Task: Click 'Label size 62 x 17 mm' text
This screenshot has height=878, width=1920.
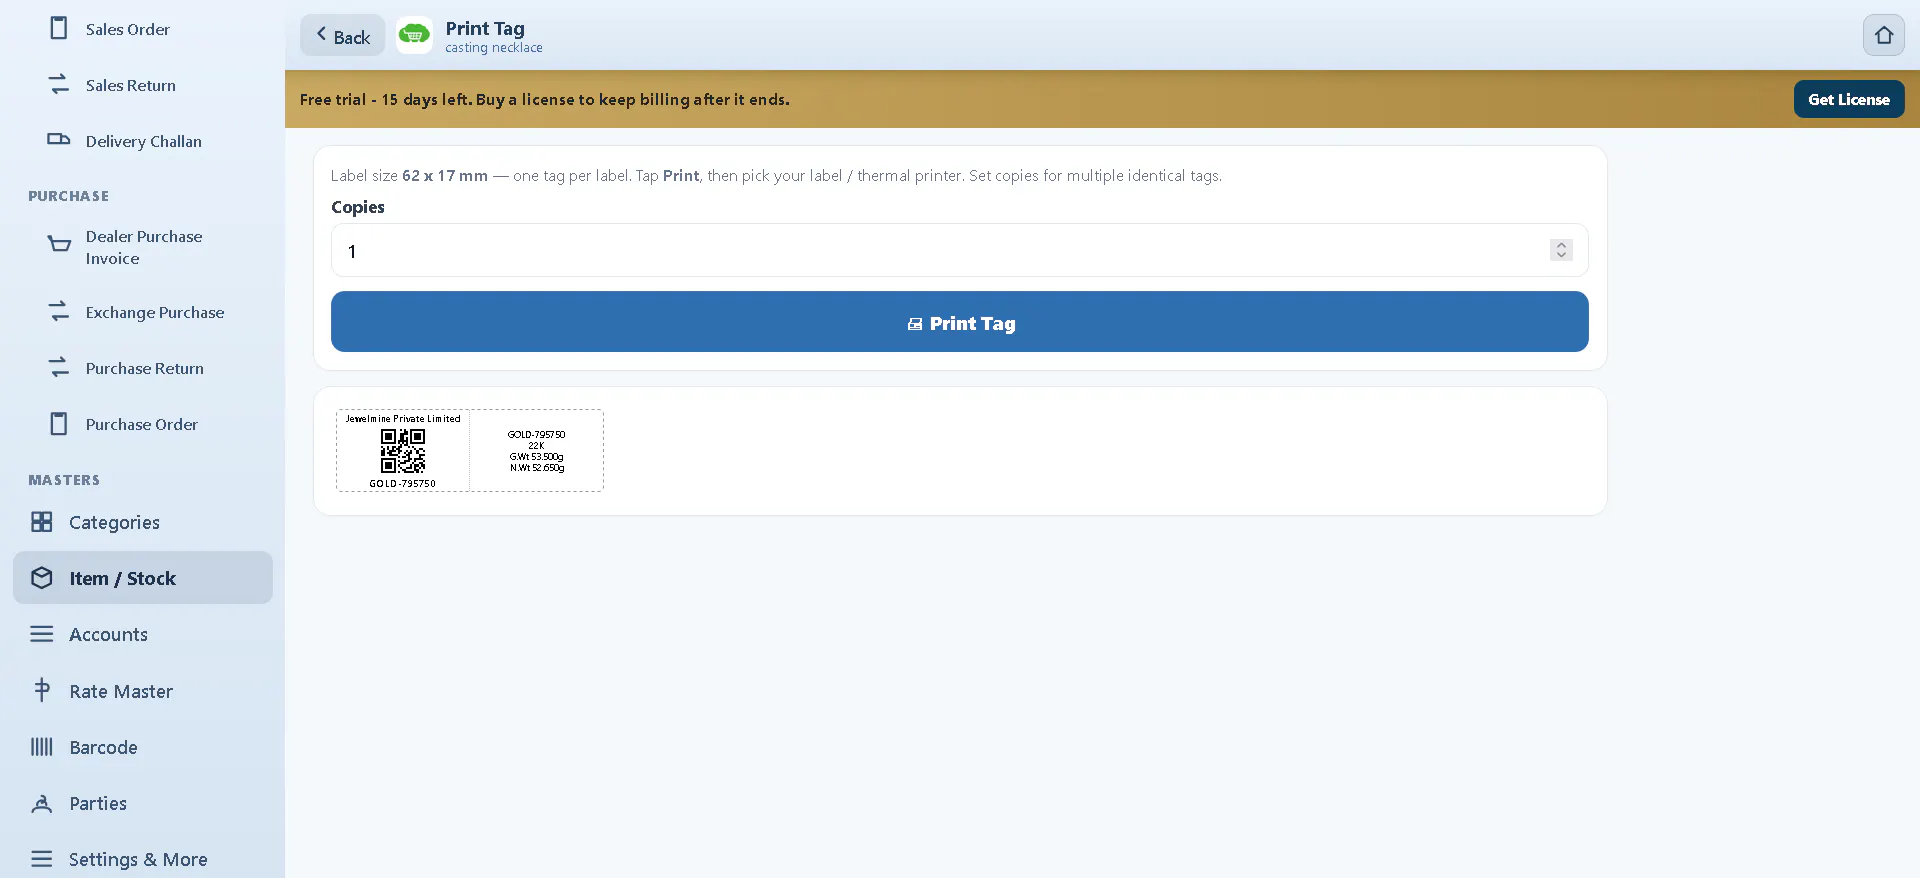Action: [x=410, y=176]
